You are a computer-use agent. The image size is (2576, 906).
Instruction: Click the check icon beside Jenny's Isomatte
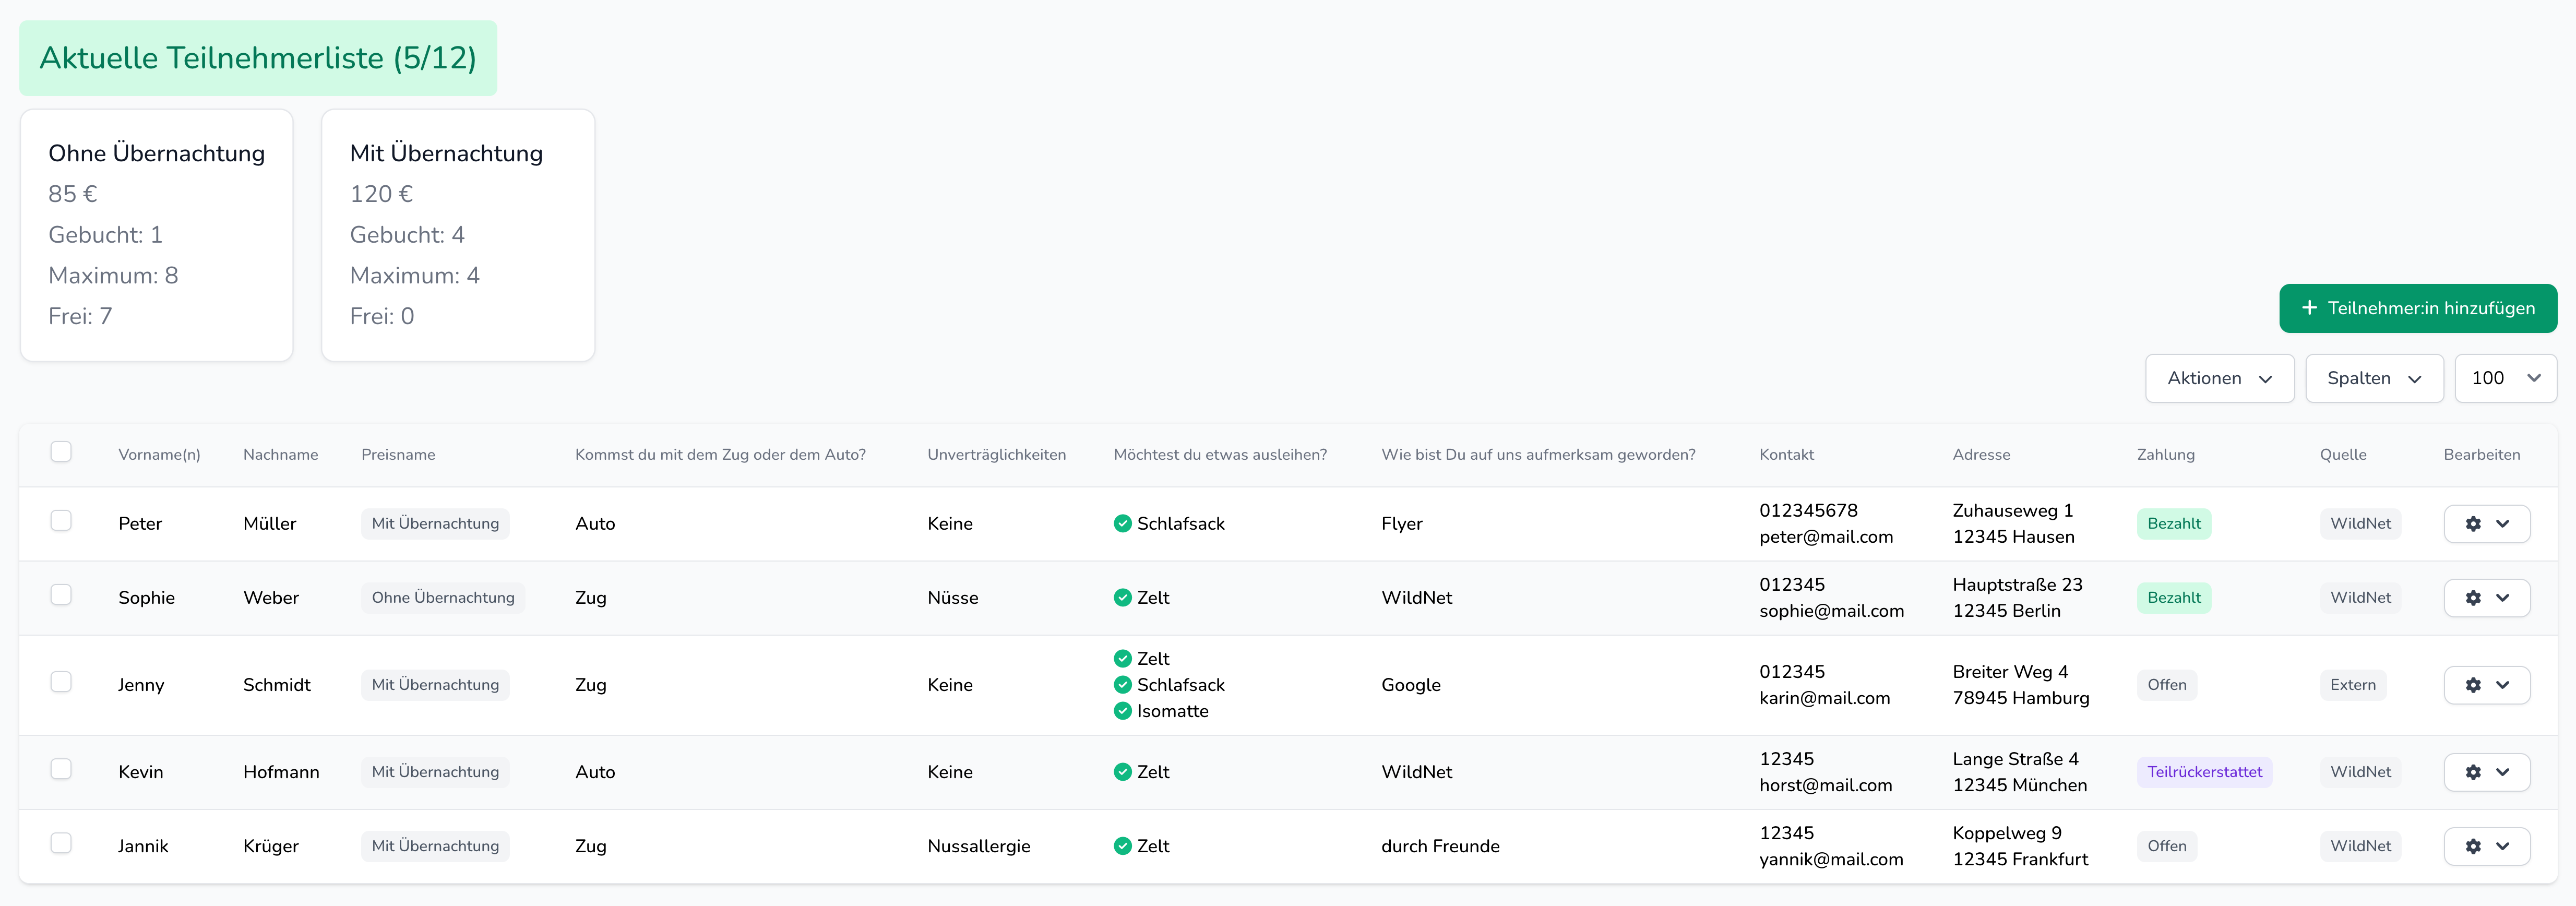(x=1122, y=711)
